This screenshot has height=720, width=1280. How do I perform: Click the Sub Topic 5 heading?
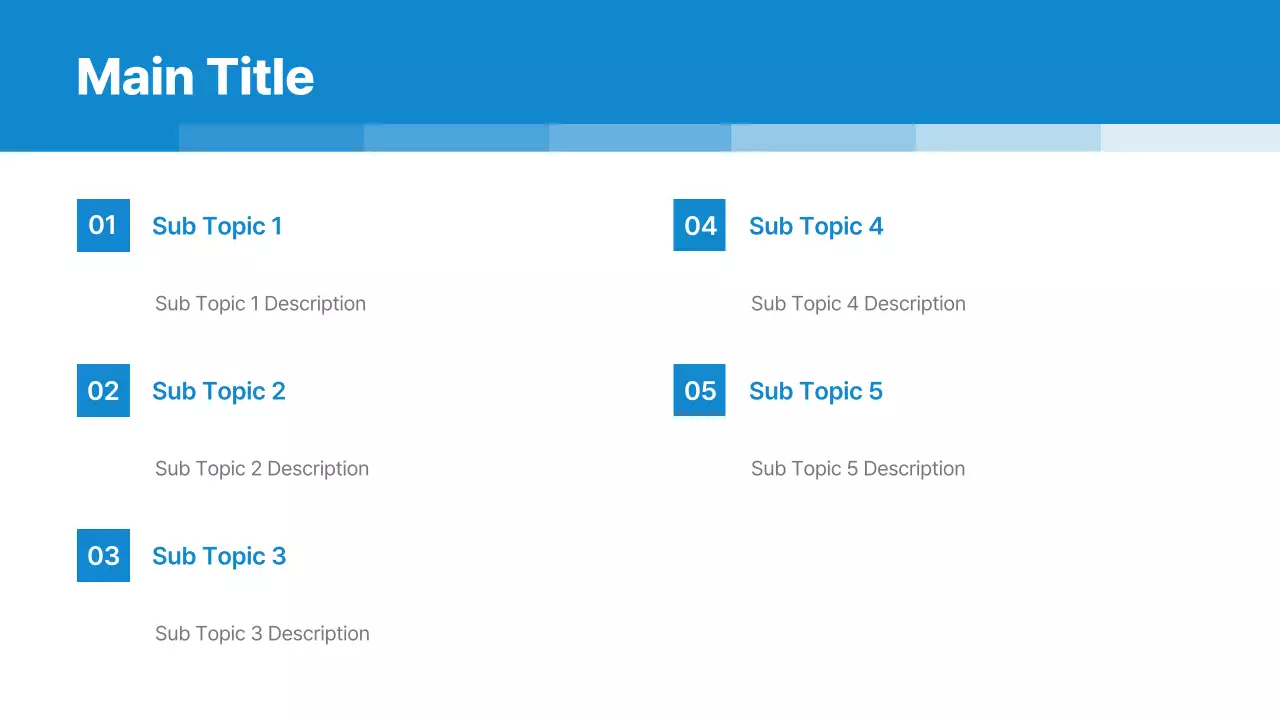(816, 391)
